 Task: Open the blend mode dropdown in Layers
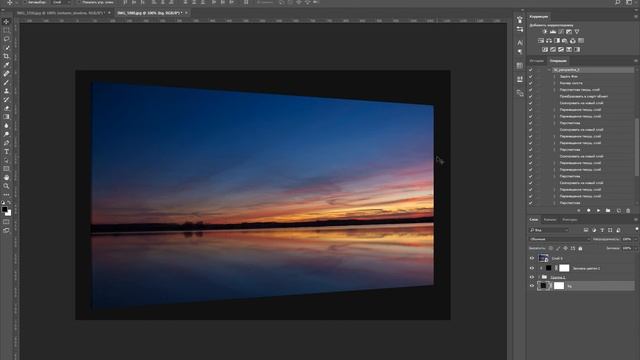coord(560,239)
